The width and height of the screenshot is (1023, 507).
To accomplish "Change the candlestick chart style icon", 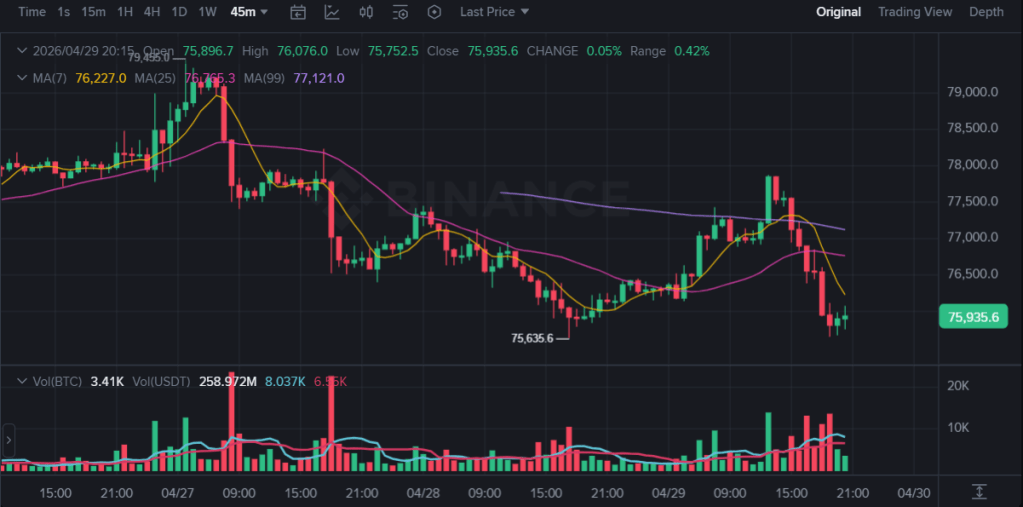I will (x=366, y=12).
